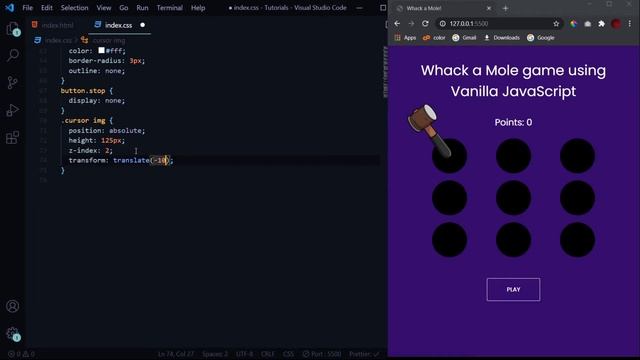
Task: Open the Help menu
Action: click(x=198, y=8)
